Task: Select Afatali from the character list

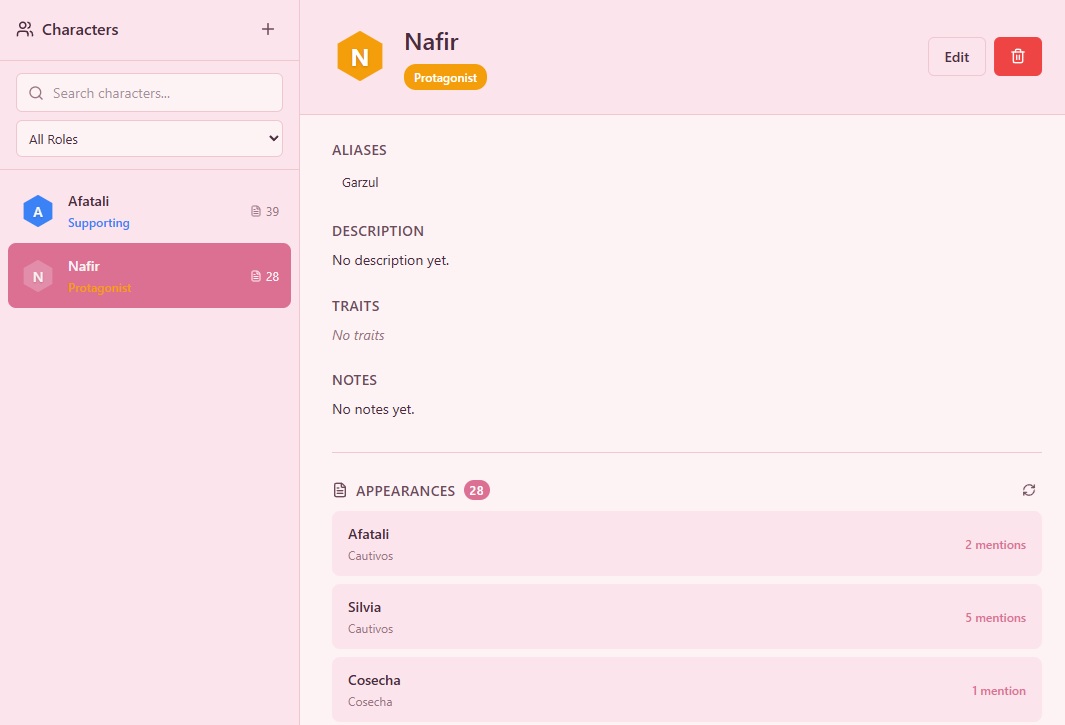Action: click(x=148, y=211)
